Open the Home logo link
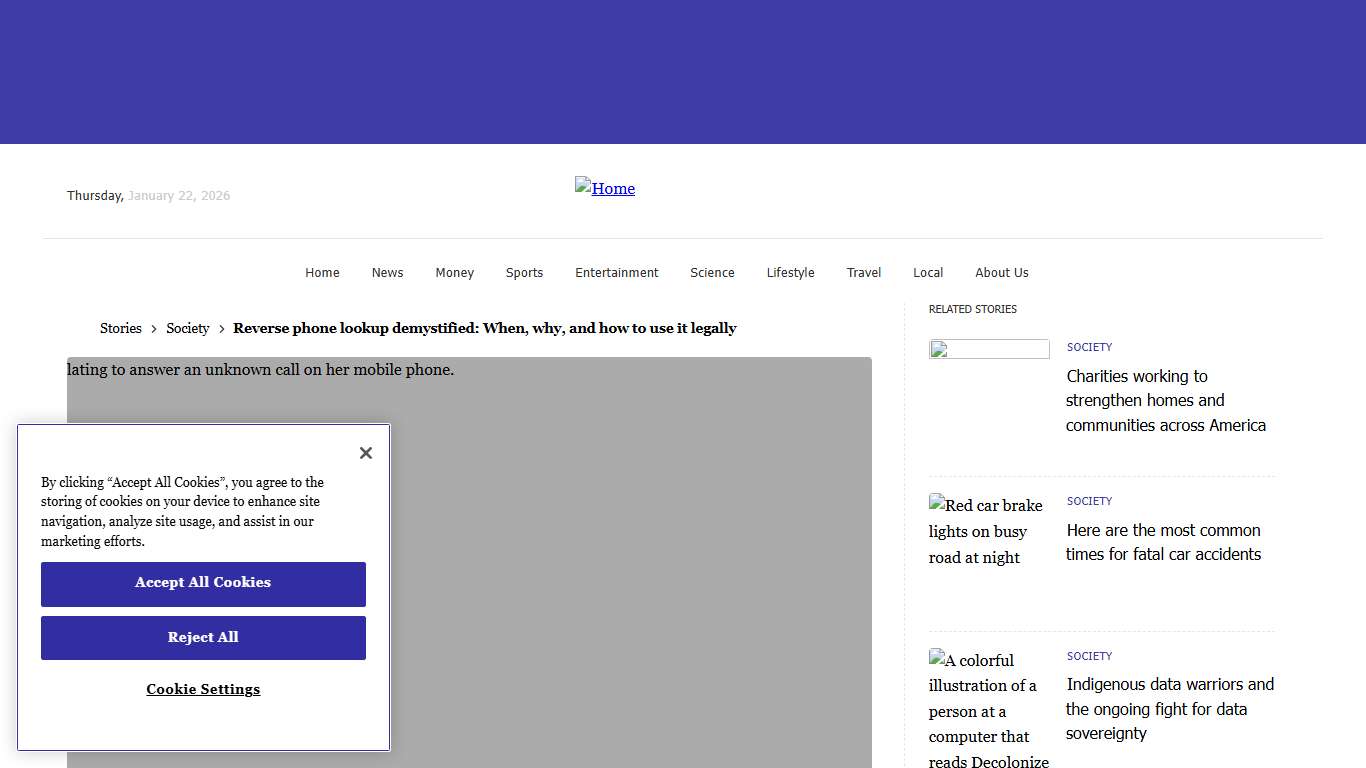Screen dimensions: 1366x768 (604, 188)
